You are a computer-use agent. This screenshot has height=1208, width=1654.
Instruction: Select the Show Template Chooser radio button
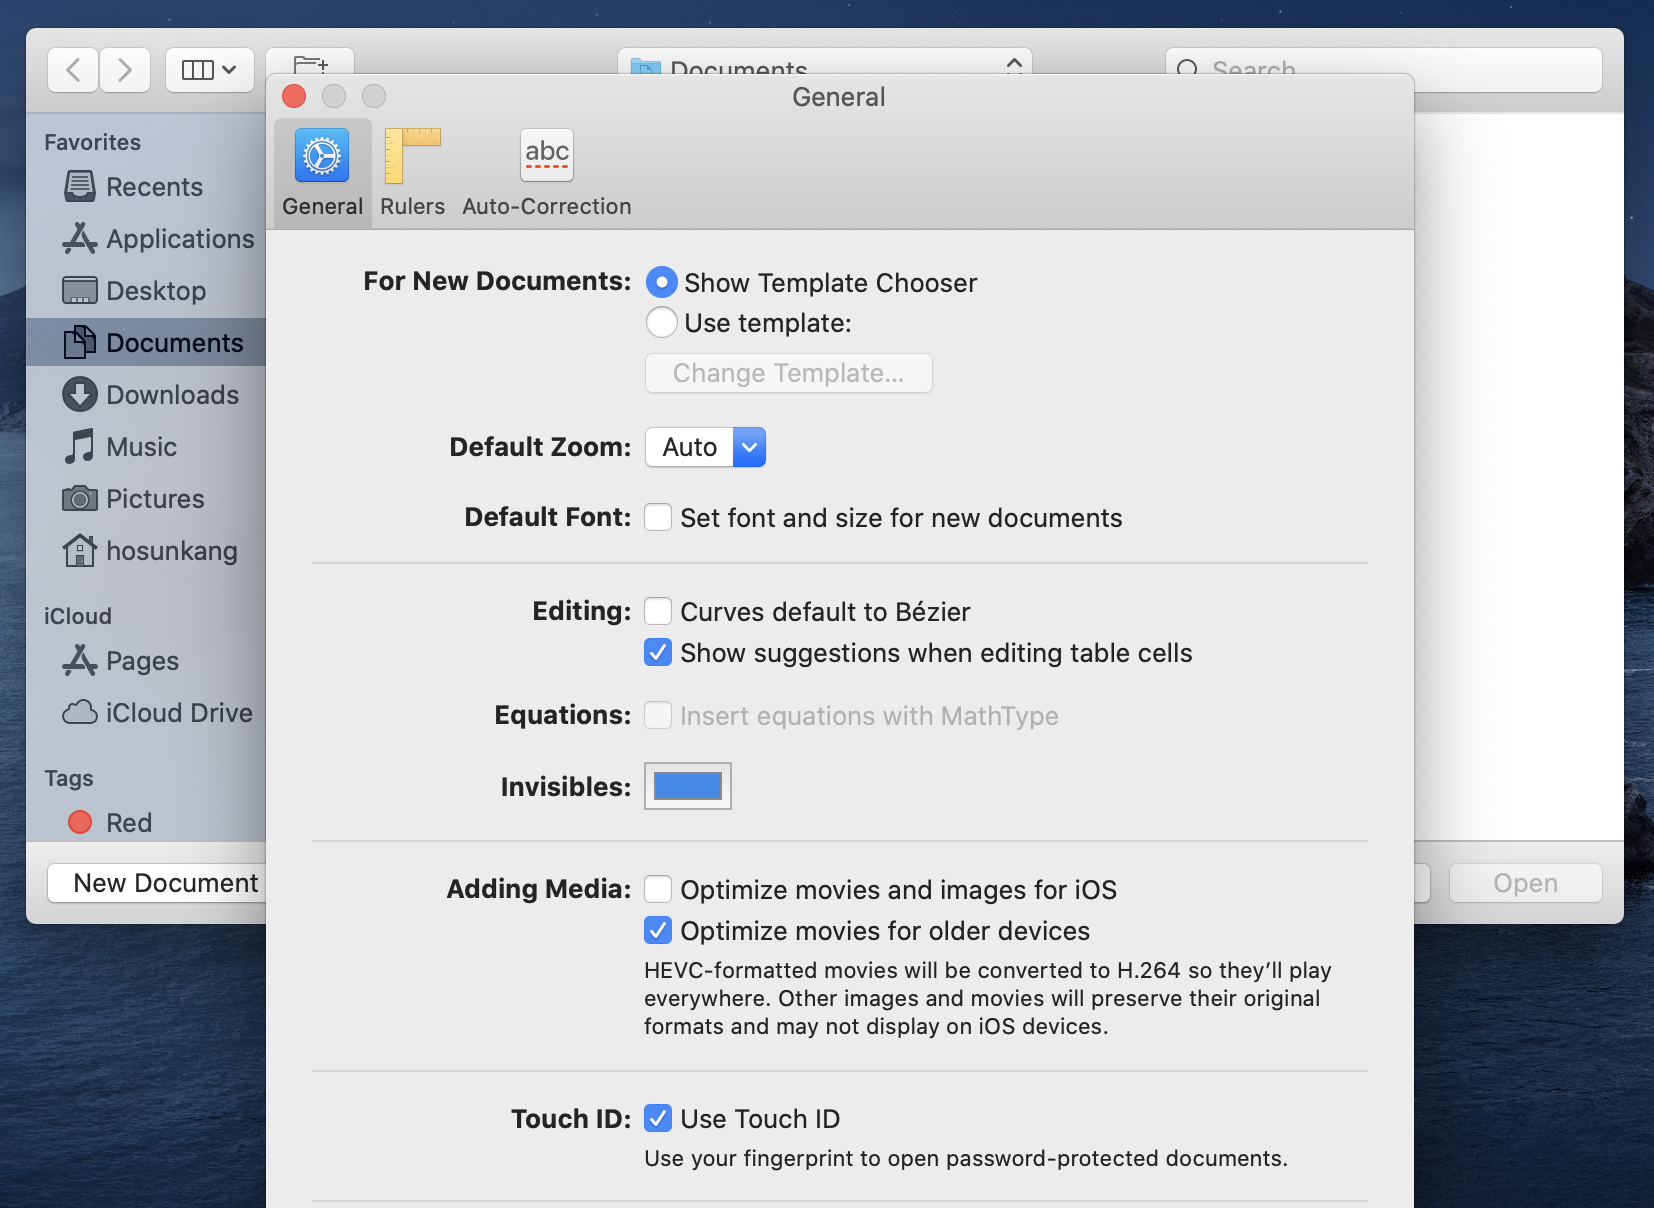[x=661, y=283]
